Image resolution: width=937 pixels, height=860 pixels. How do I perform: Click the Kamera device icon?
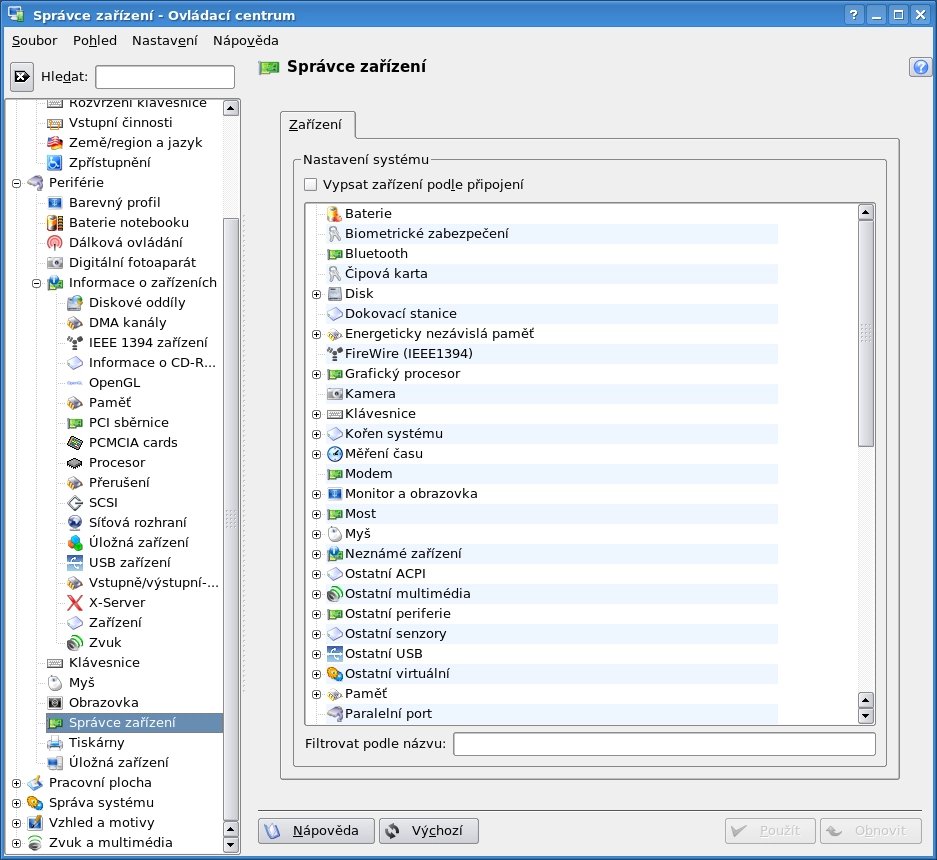point(335,394)
